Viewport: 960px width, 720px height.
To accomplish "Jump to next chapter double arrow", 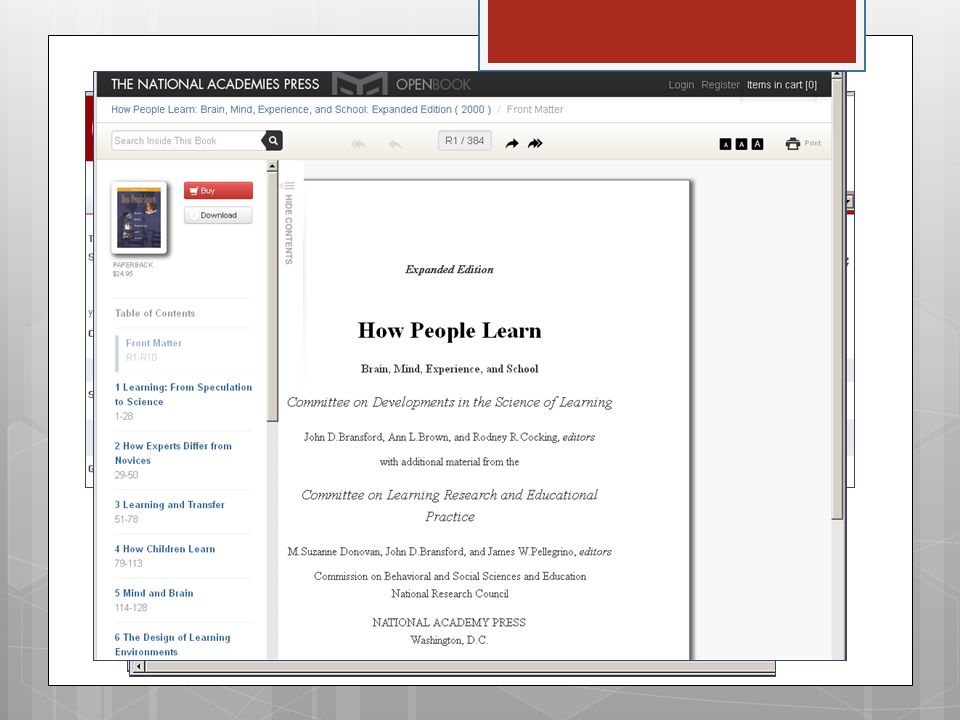I will 535,143.
